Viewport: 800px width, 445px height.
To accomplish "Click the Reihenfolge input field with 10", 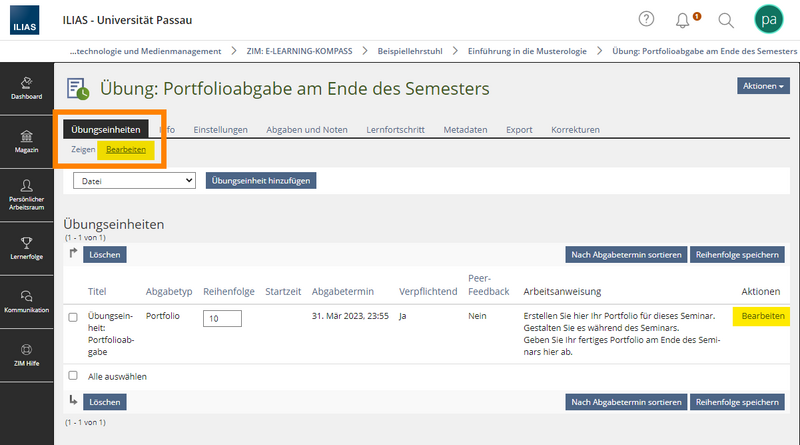I will tap(222, 318).
